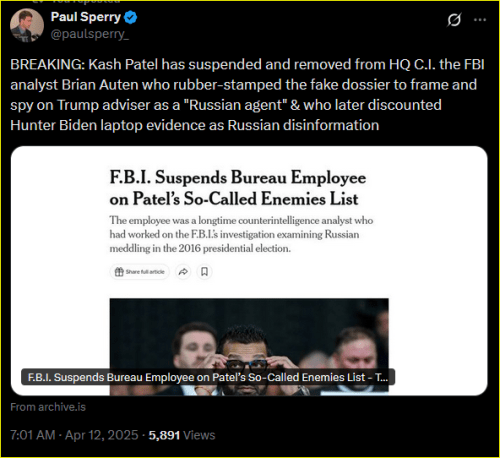
Task: Open the article photo of man adjusting glasses
Action: (x=249, y=347)
